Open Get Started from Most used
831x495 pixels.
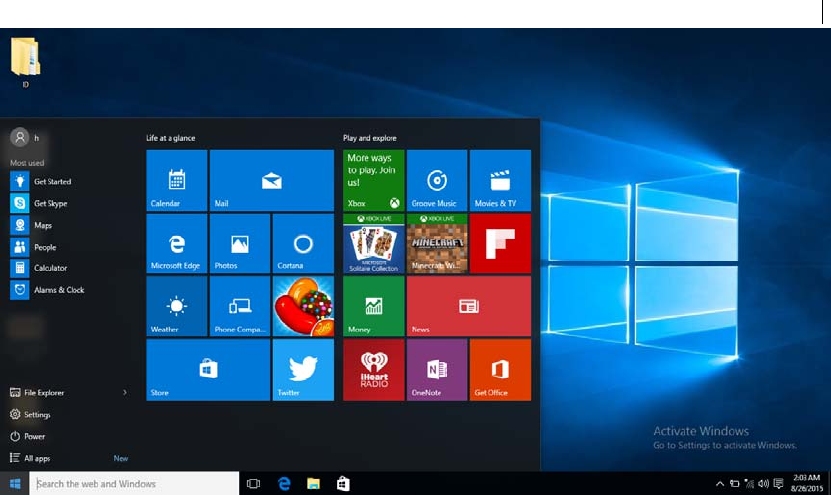click(x=41, y=181)
